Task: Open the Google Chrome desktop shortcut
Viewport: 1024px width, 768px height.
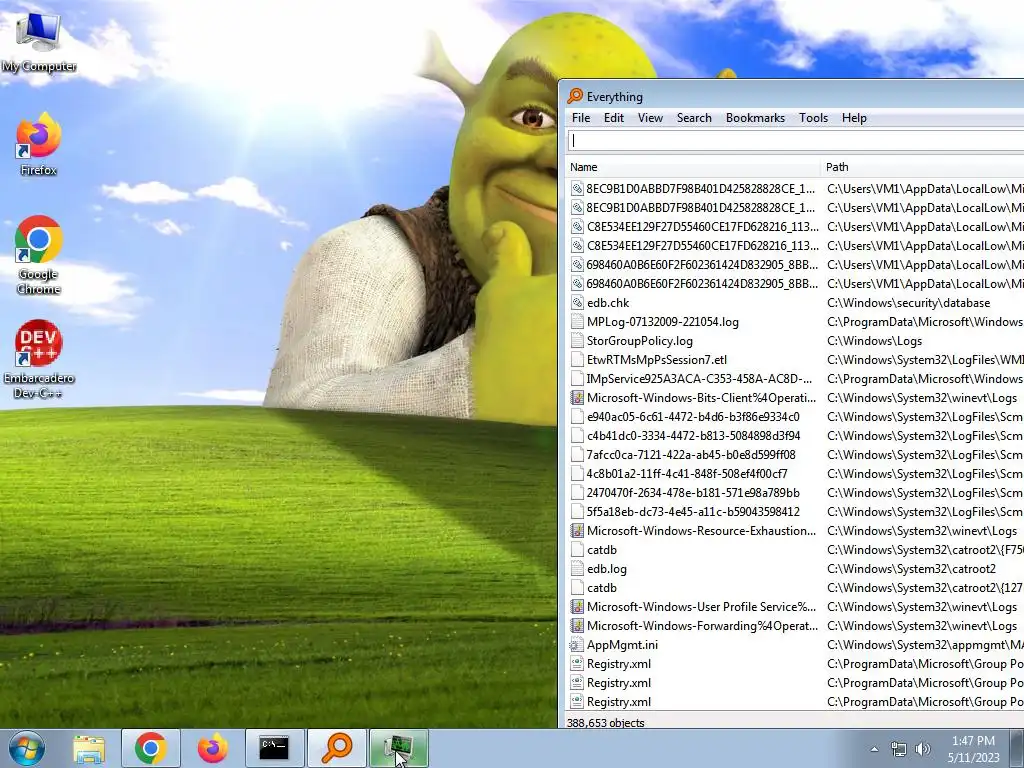Action: pos(39,255)
